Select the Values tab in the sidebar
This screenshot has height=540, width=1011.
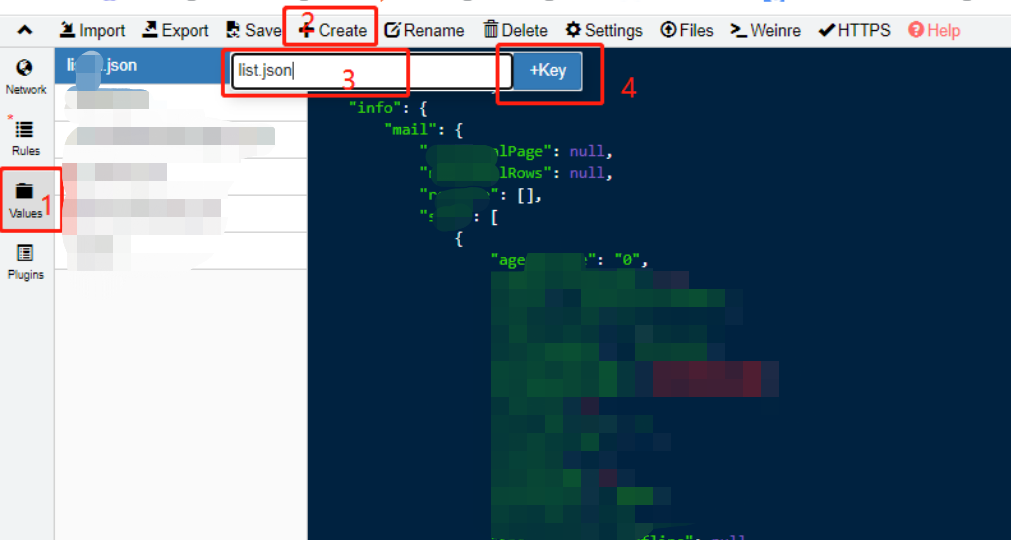pyautogui.click(x=26, y=200)
